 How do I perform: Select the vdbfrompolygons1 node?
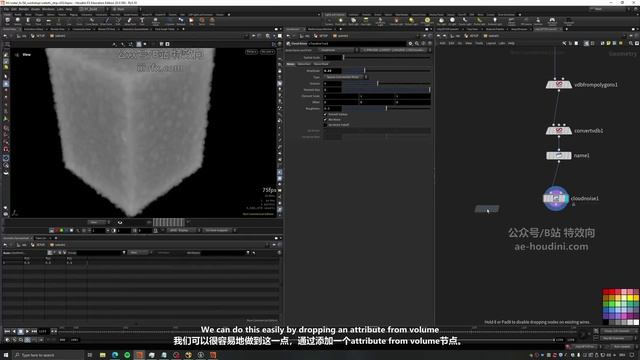click(x=559, y=84)
